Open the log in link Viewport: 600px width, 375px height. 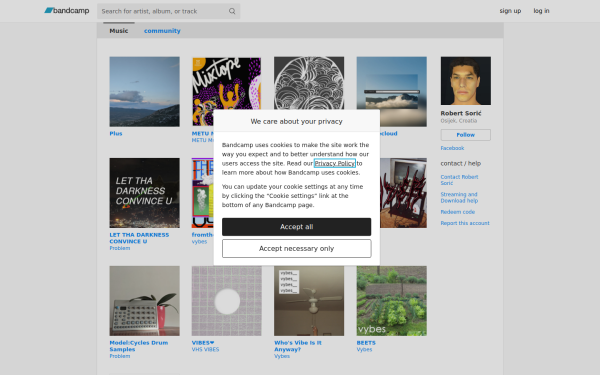pyautogui.click(x=541, y=11)
